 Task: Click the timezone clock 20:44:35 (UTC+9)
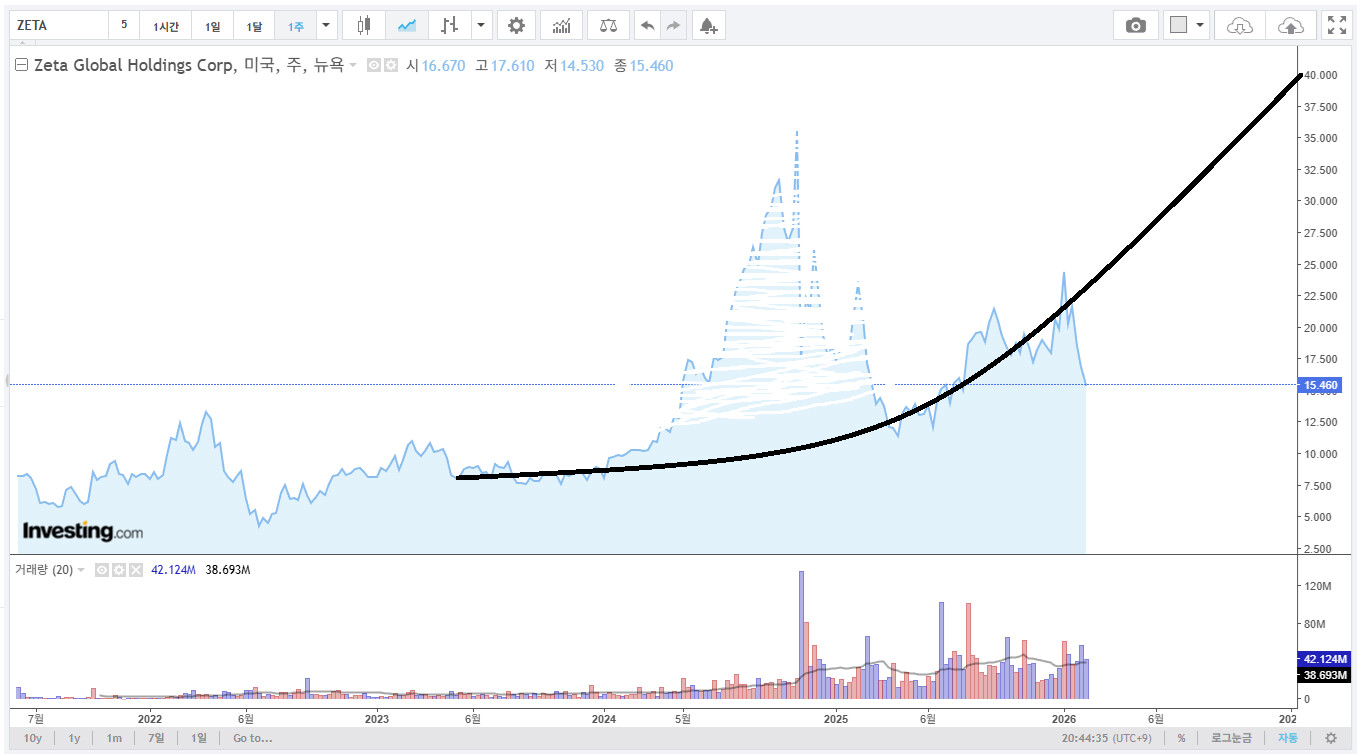pos(1109,738)
